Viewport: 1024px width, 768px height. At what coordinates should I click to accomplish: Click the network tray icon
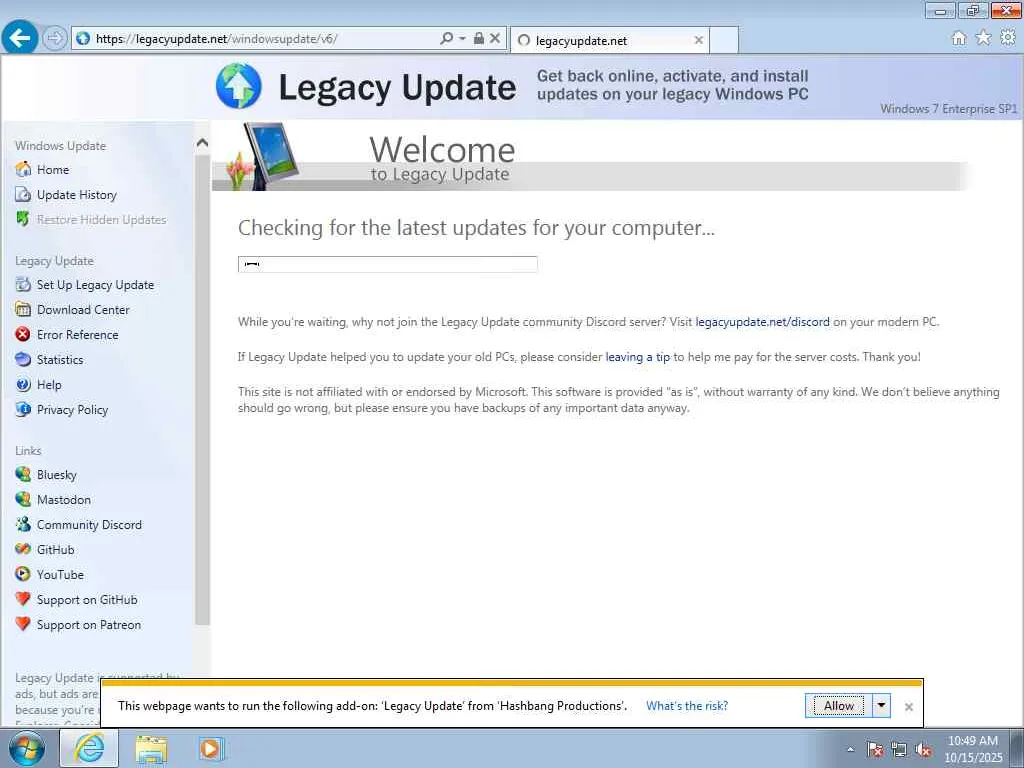[x=899, y=750]
